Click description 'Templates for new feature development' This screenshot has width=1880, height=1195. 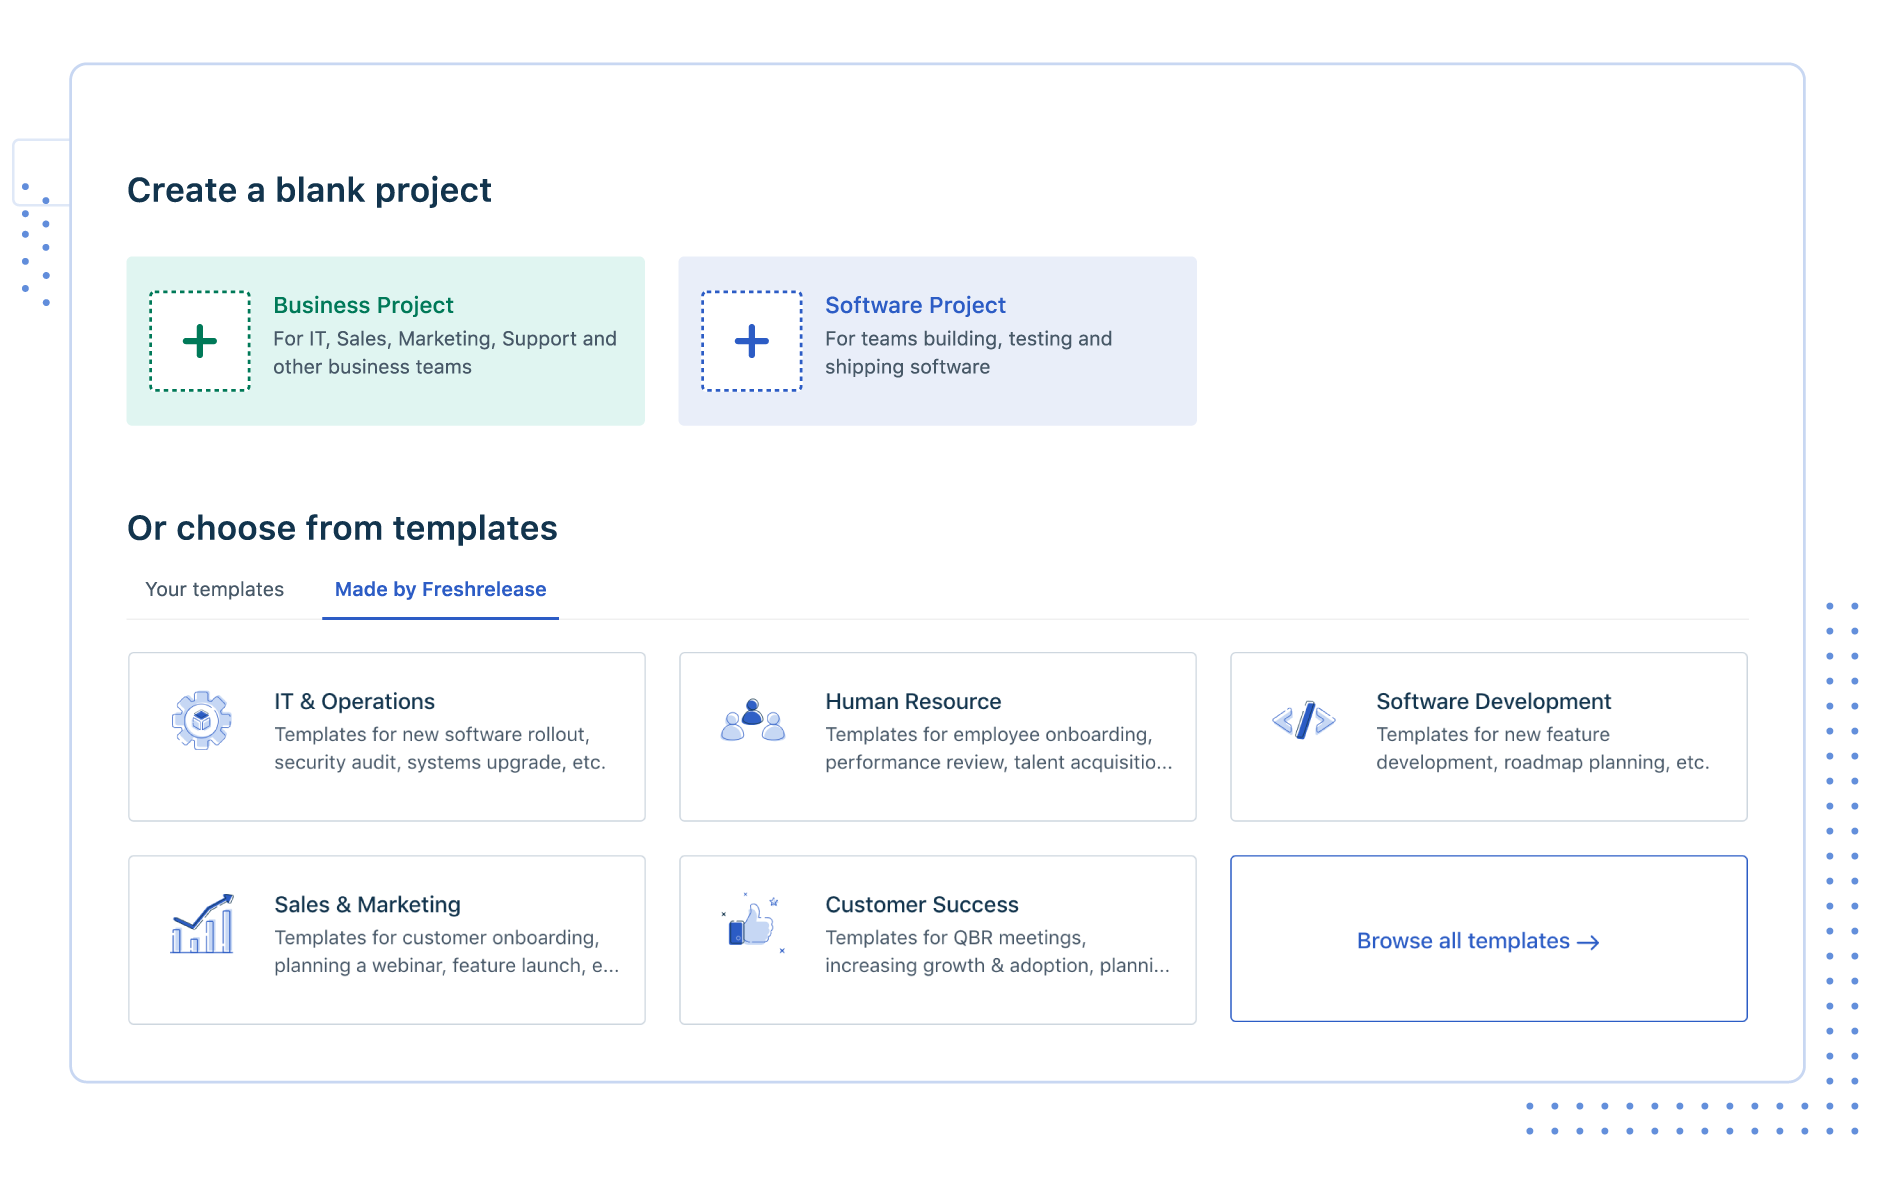click(1543, 748)
